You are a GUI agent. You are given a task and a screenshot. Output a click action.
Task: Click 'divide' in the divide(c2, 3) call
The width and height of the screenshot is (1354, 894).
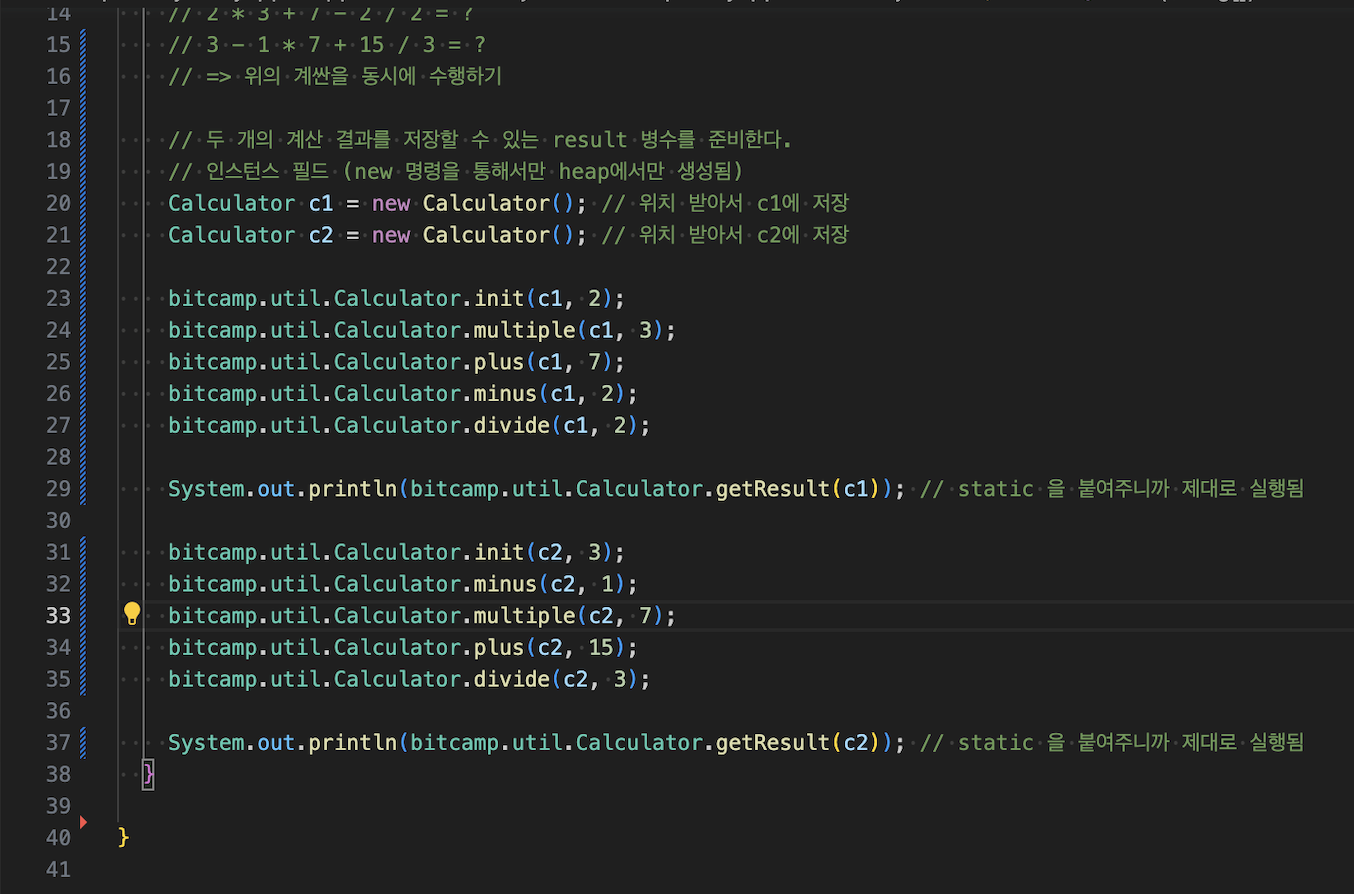[x=512, y=679]
